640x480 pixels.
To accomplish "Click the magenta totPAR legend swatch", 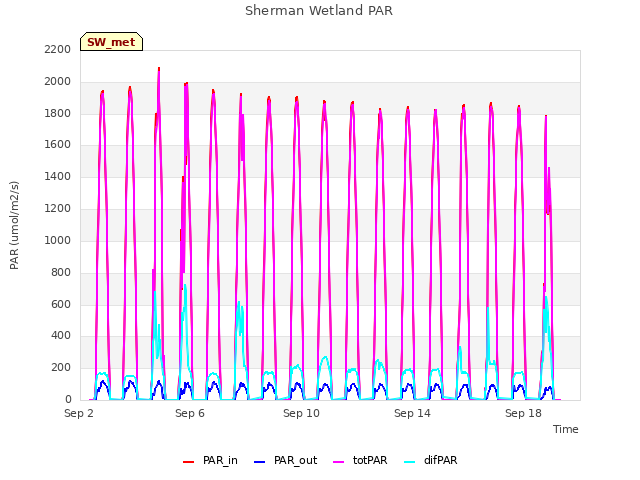I will coord(339,462).
